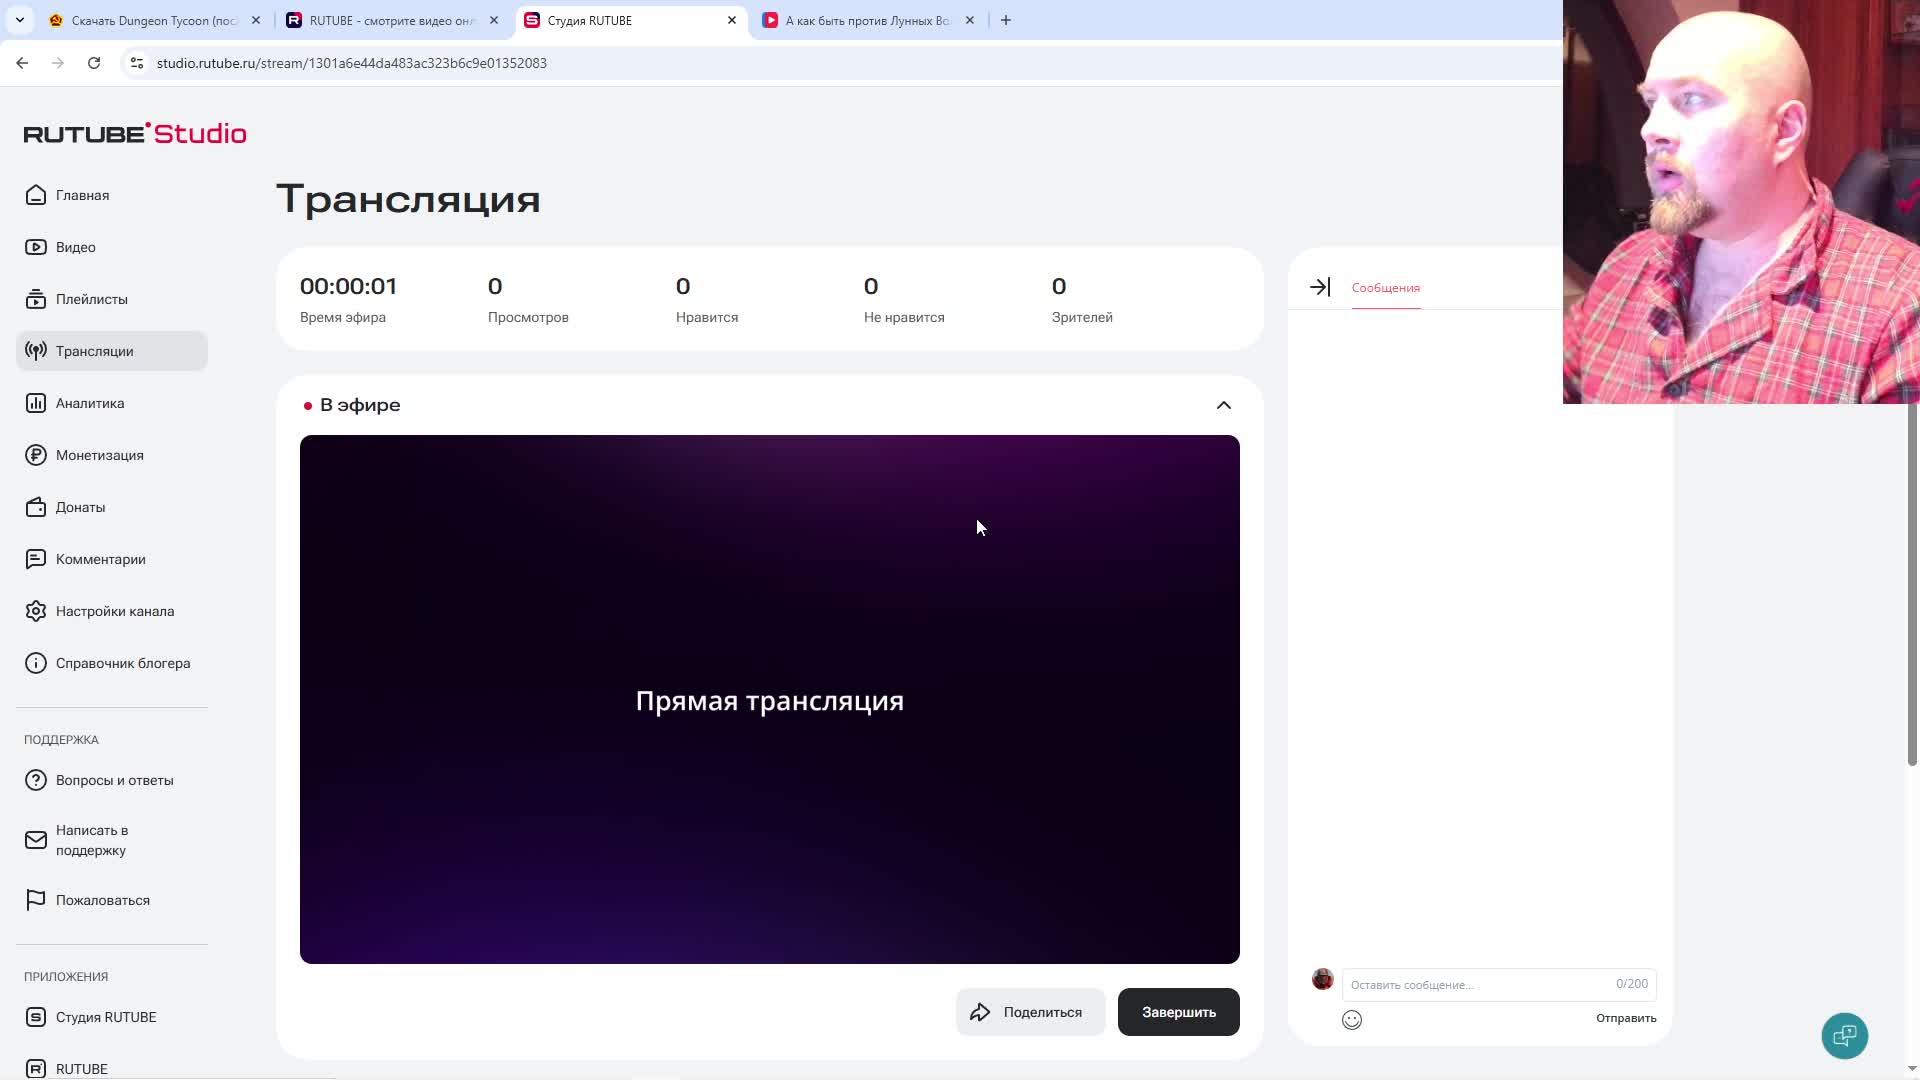This screenshot has height=1080, width=1920.
Task: Open Донаты from the sidebar
Action: point(79,507)
